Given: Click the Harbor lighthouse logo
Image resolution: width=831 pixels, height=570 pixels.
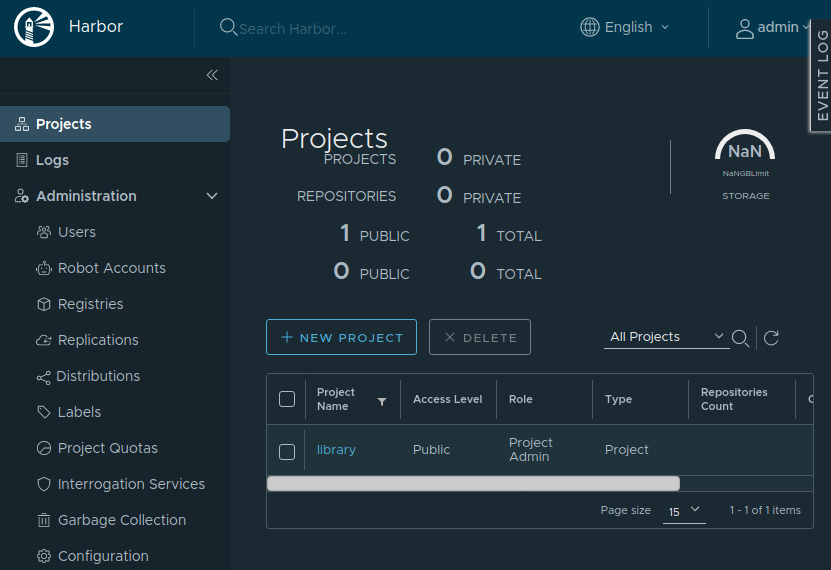Looking at the screenshot, I should [x=34, y=26].
